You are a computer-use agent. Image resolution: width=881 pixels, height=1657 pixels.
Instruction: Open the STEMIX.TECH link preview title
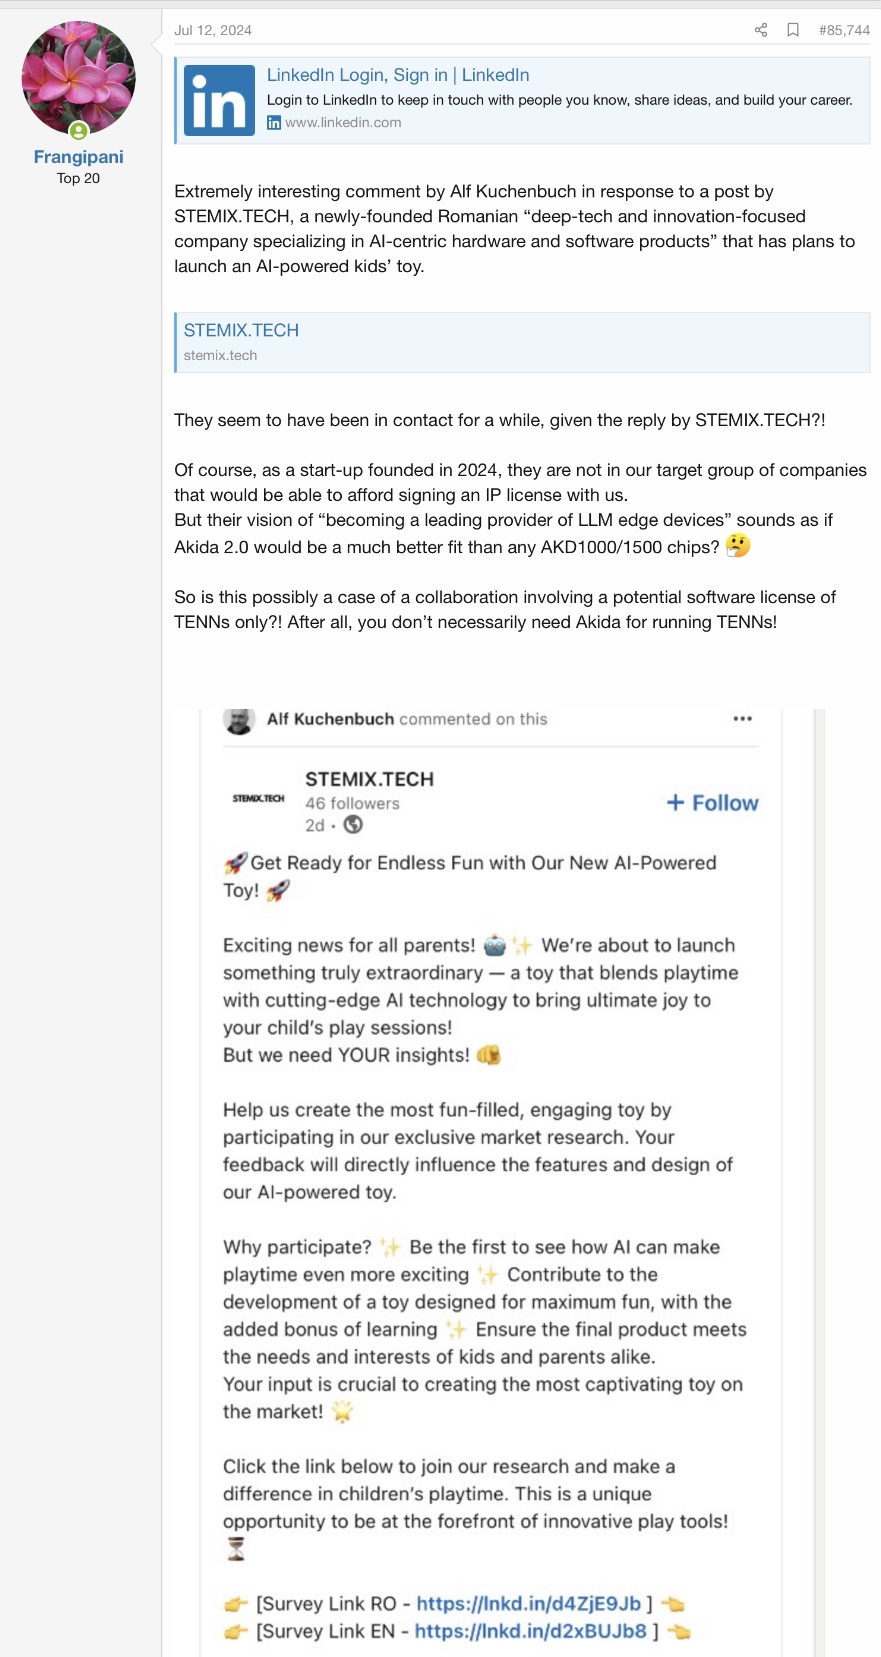(x=241, y=330)
